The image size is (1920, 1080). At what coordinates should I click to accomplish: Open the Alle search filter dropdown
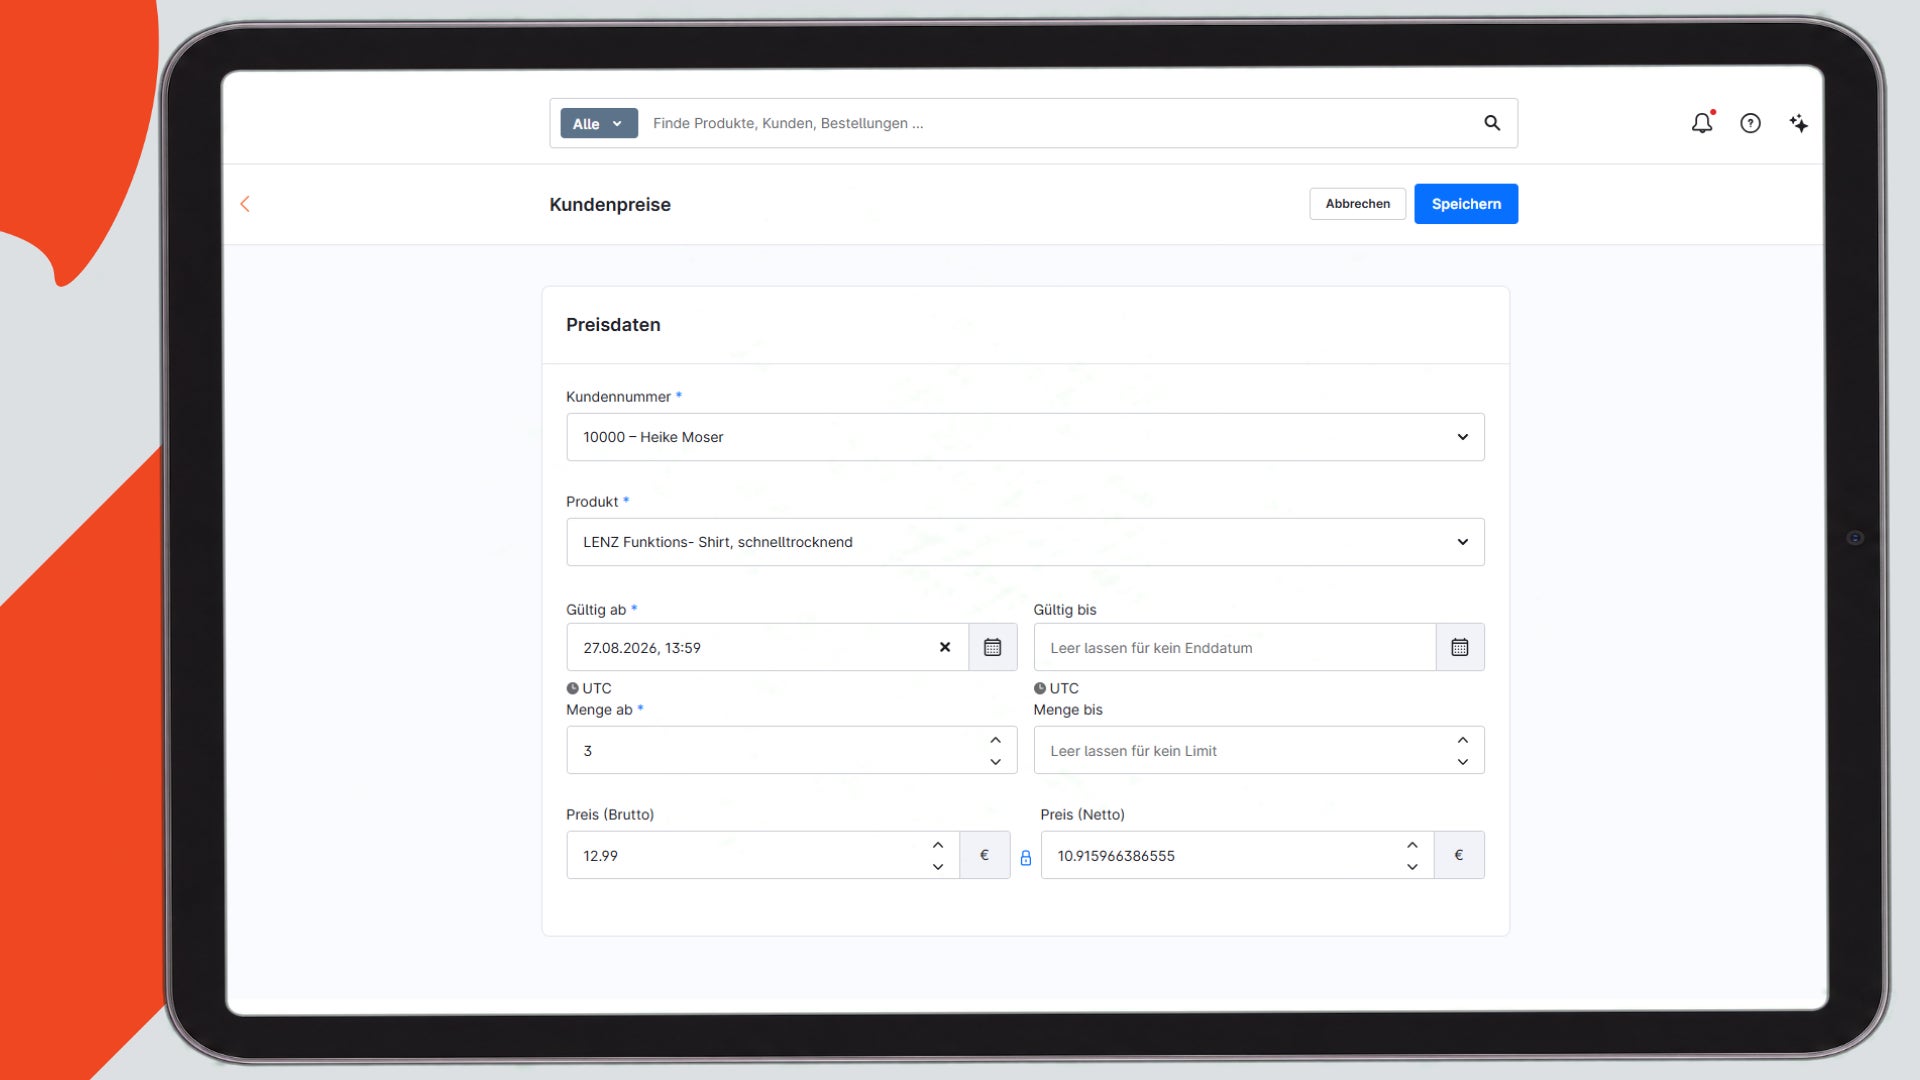598,123
